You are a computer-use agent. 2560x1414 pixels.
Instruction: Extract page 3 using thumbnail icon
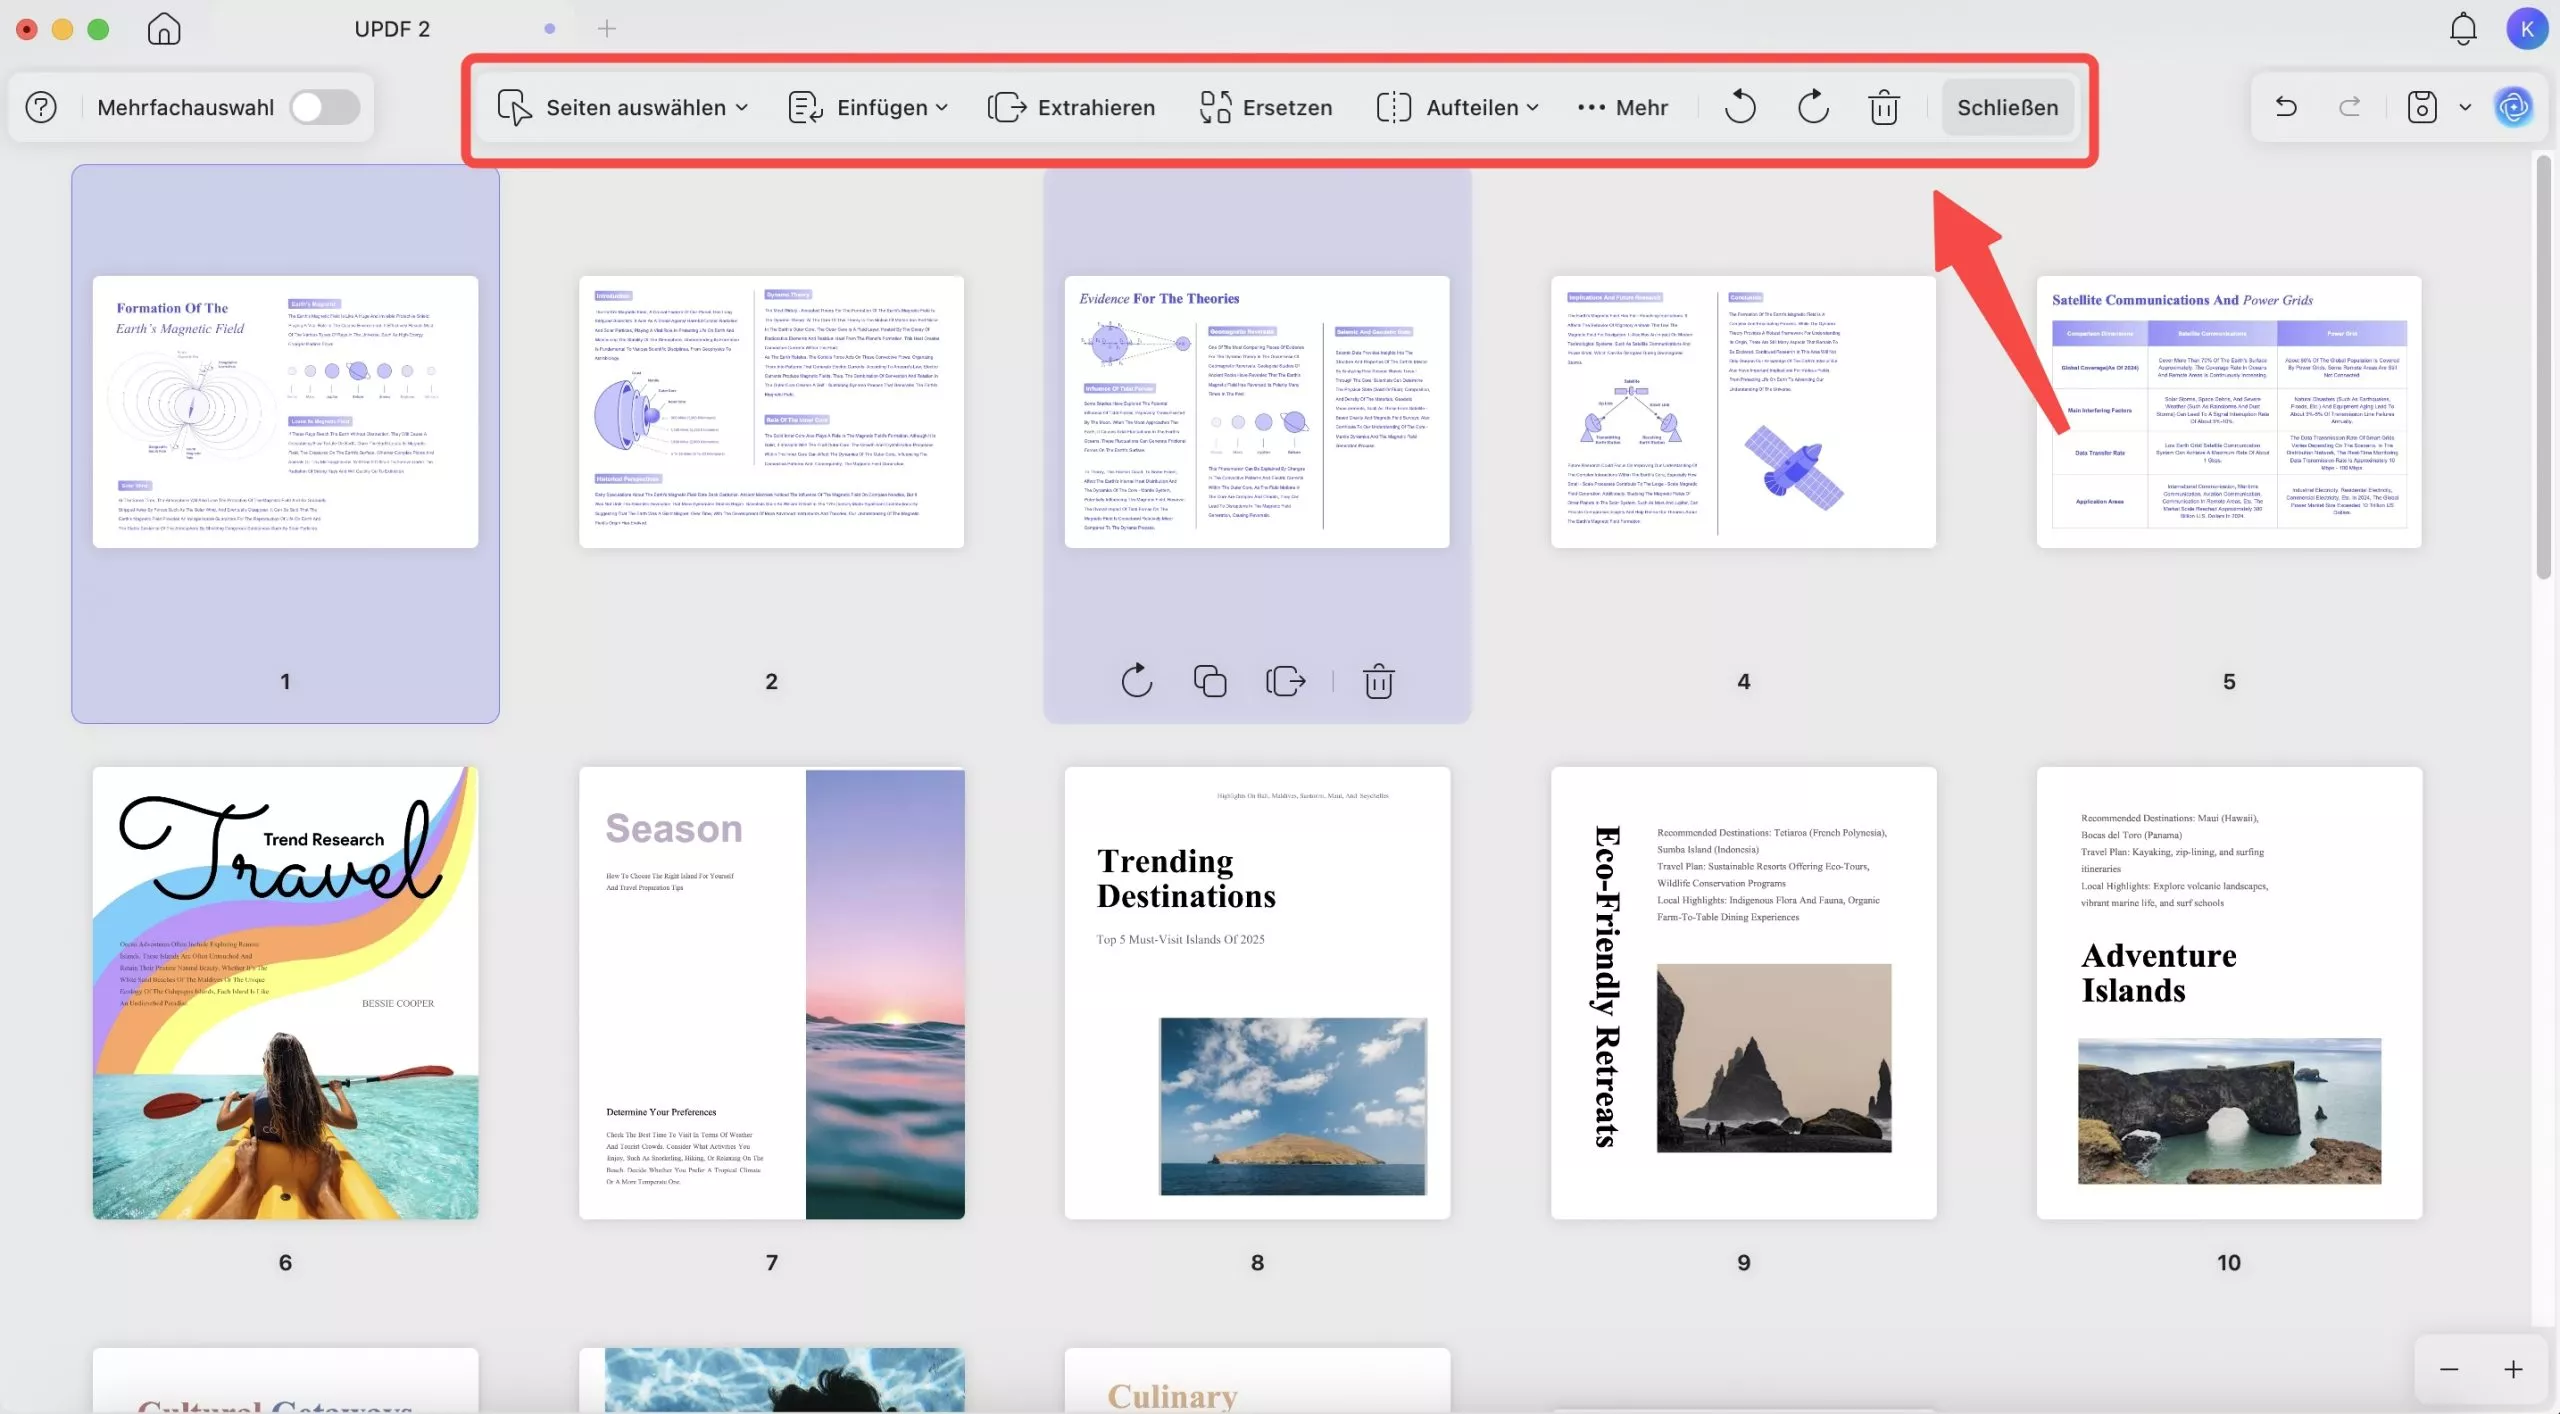coord(1286,682)
